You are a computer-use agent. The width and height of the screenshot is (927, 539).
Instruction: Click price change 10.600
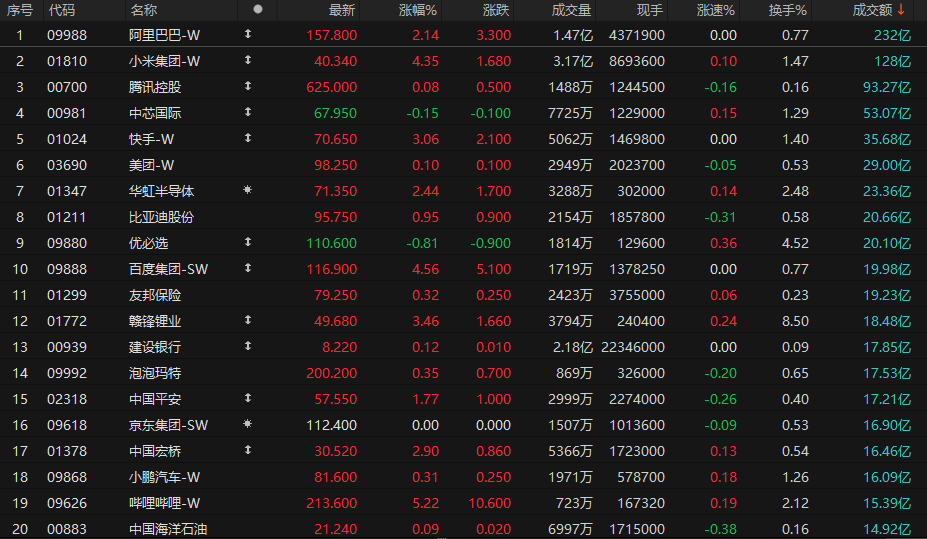pos(490,504)
